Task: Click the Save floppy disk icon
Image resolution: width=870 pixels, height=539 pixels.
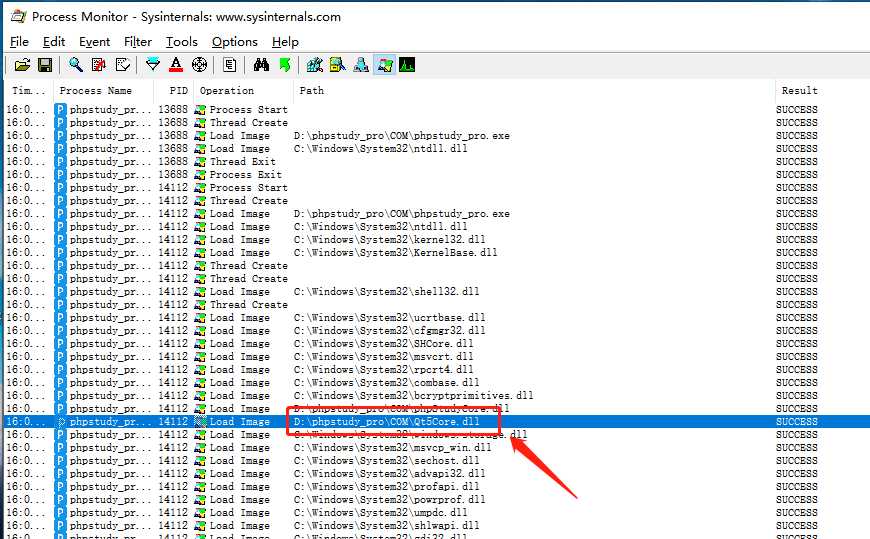Action: 45,66
